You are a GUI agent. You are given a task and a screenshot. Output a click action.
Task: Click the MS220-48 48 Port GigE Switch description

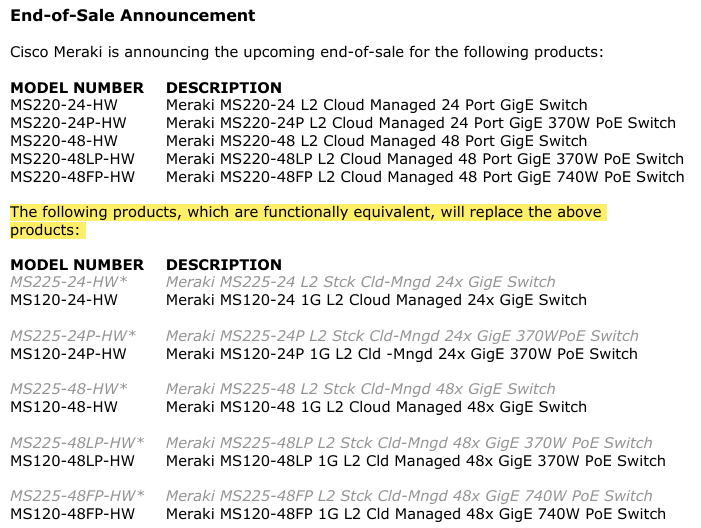376,141
